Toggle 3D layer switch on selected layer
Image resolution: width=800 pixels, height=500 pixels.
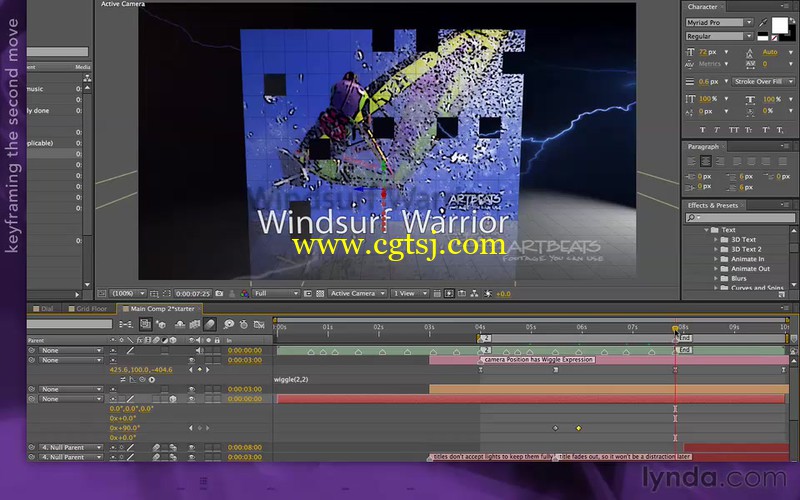(x=173, y=399)
